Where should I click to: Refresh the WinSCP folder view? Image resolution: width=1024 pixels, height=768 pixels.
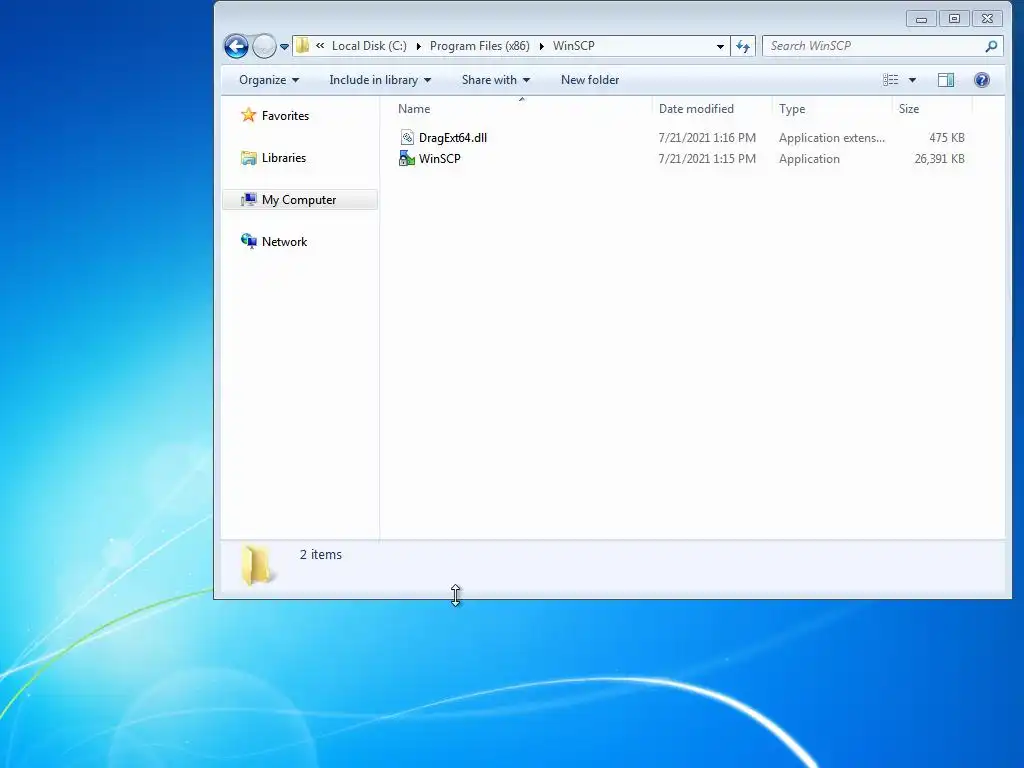(743, 46)
